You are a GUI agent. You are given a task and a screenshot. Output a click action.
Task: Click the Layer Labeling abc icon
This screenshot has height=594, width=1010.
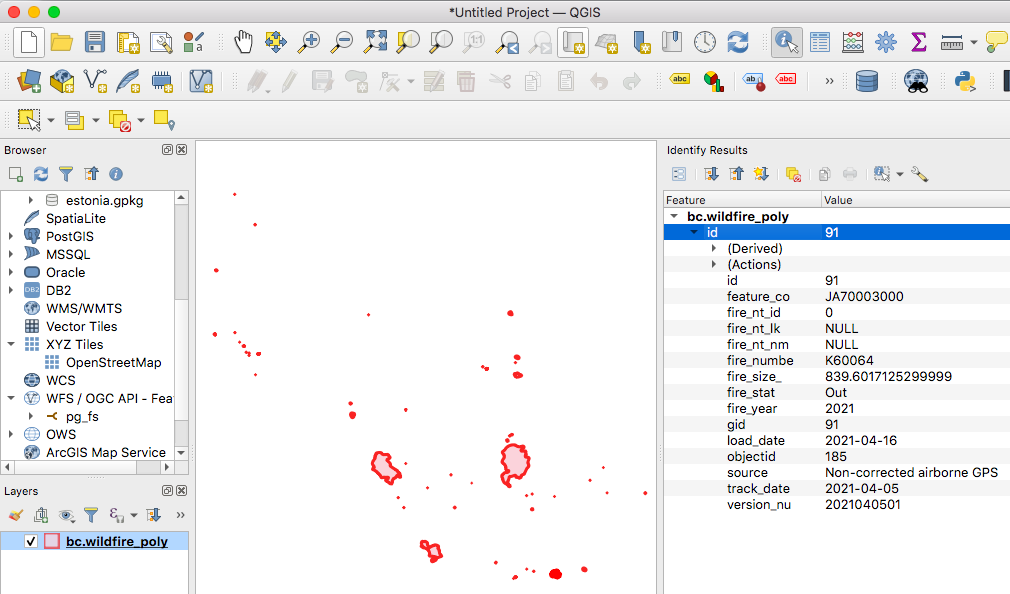pos(680,80)
